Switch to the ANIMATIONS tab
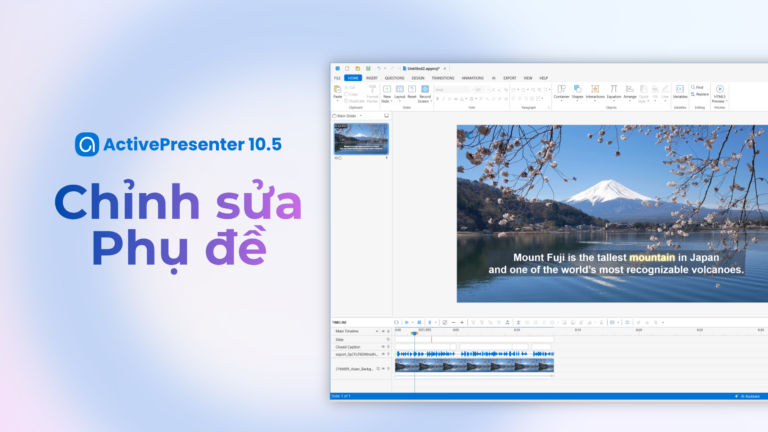The image size is (768, 432). (473, 78)
